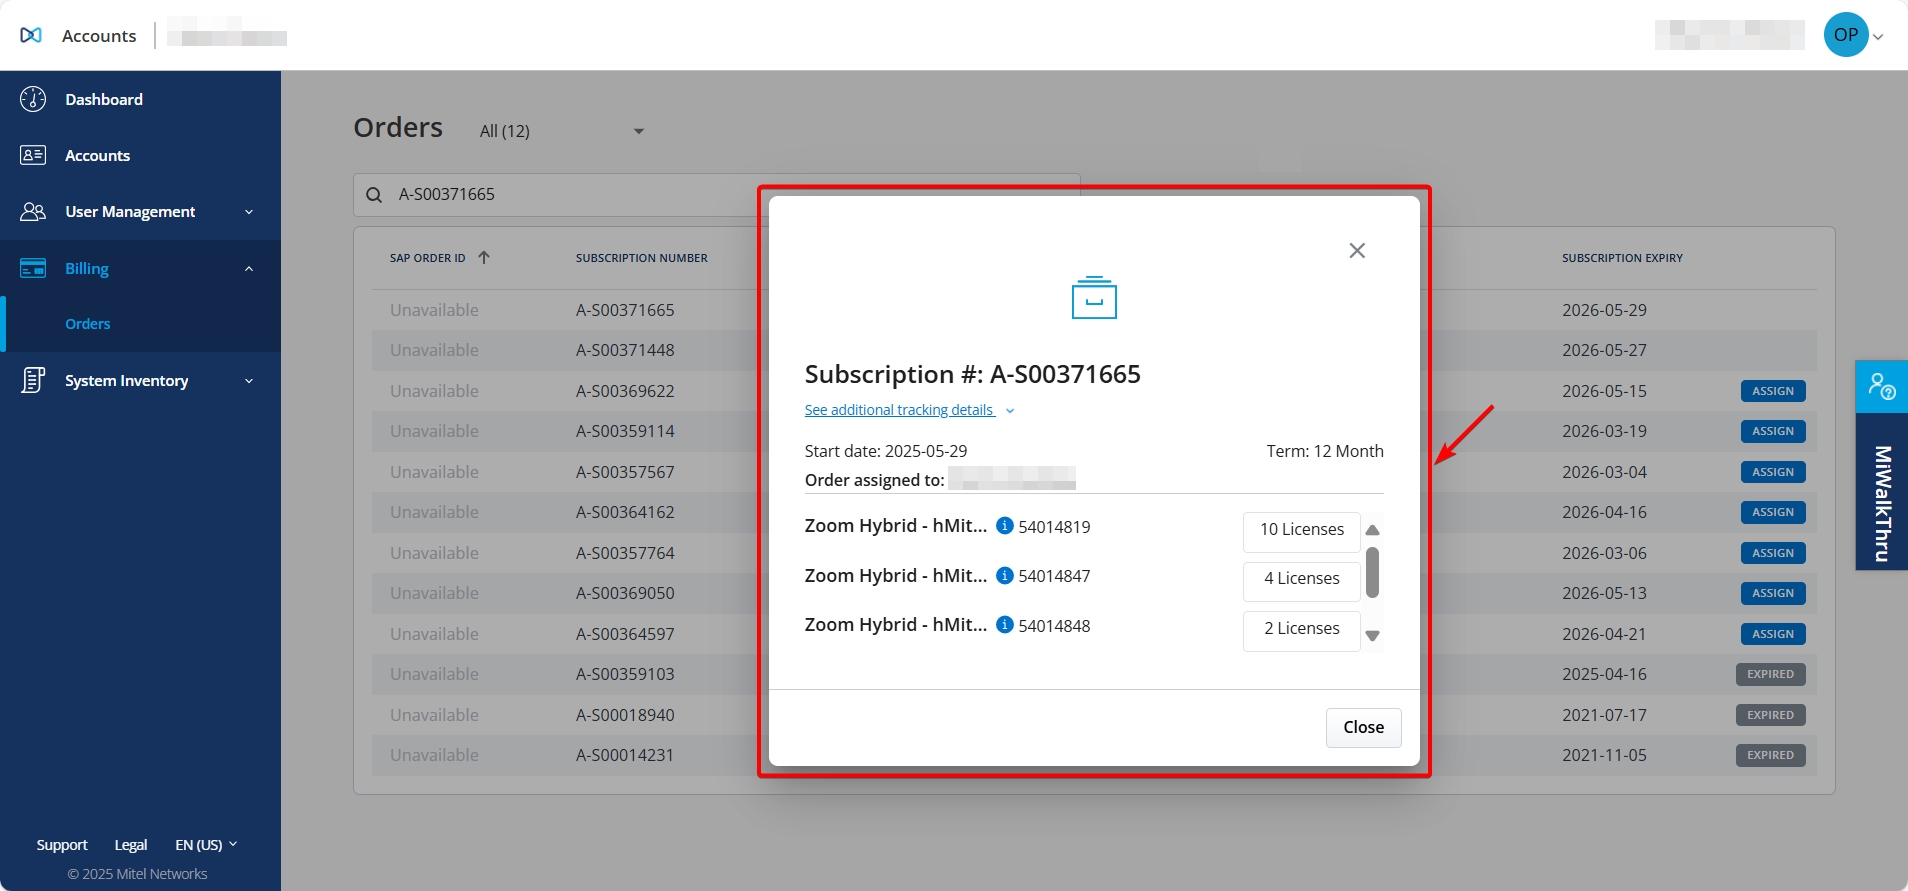Screen dimensions: 1908x891
Task: Click the Accounts title in header
Action: [x=99, y=36]
